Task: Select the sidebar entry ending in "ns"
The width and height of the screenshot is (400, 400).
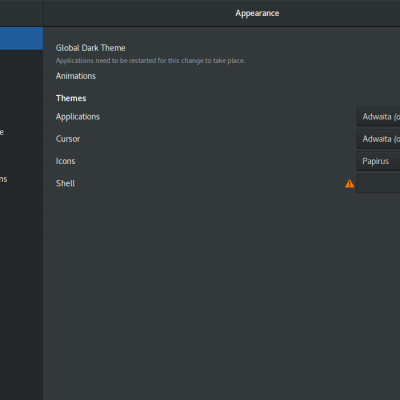Action: 21,179
